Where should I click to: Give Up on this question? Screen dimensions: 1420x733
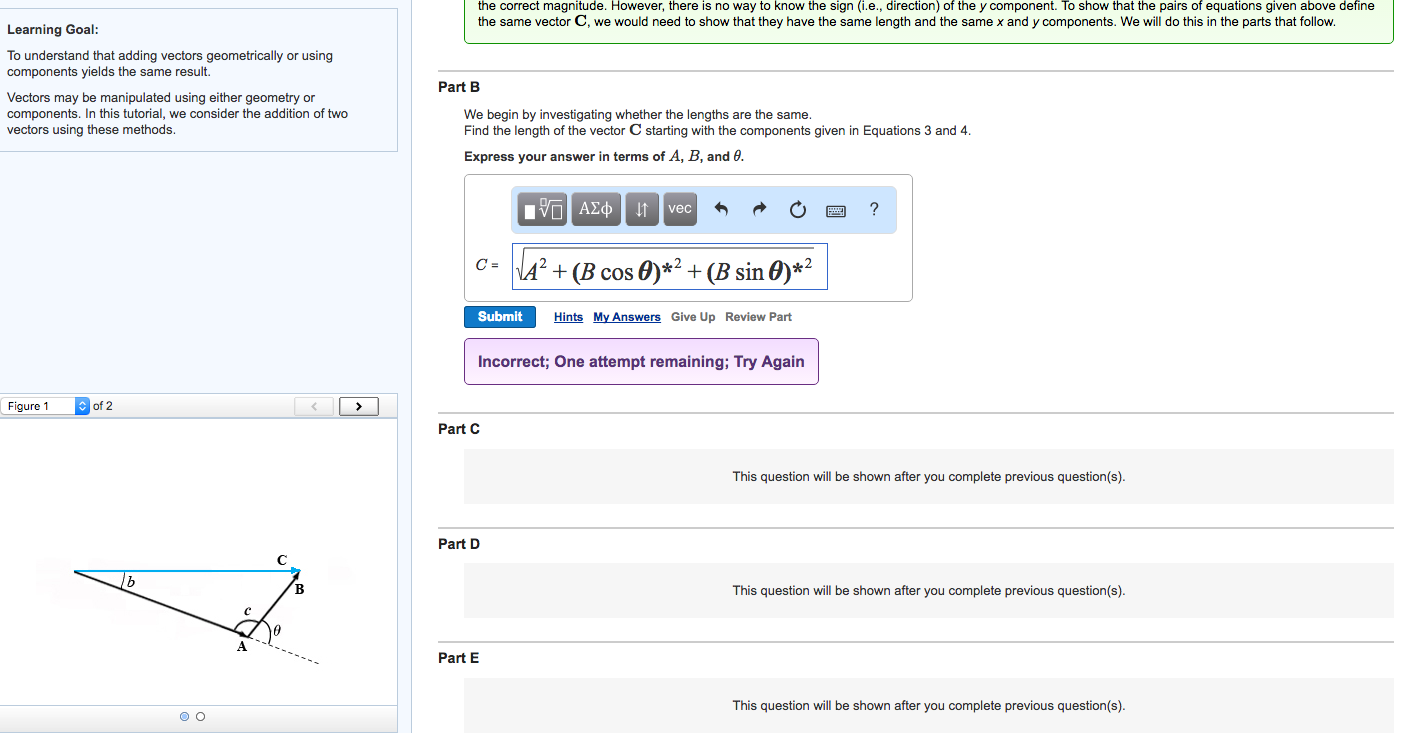(x=692, y=317)
